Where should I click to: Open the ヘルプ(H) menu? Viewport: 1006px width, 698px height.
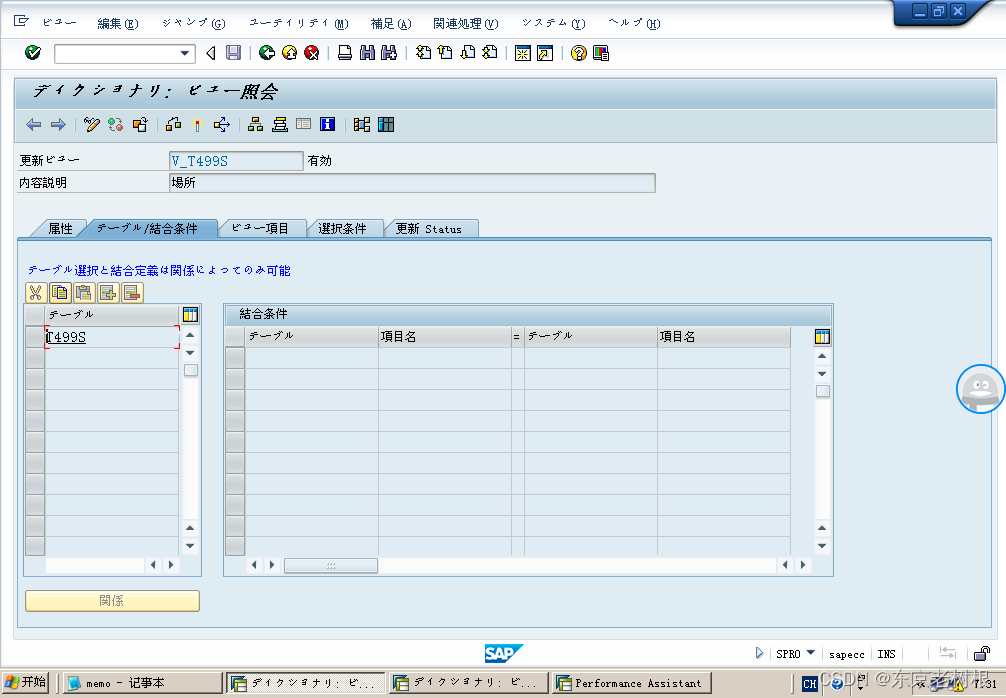tap(635, 24)
